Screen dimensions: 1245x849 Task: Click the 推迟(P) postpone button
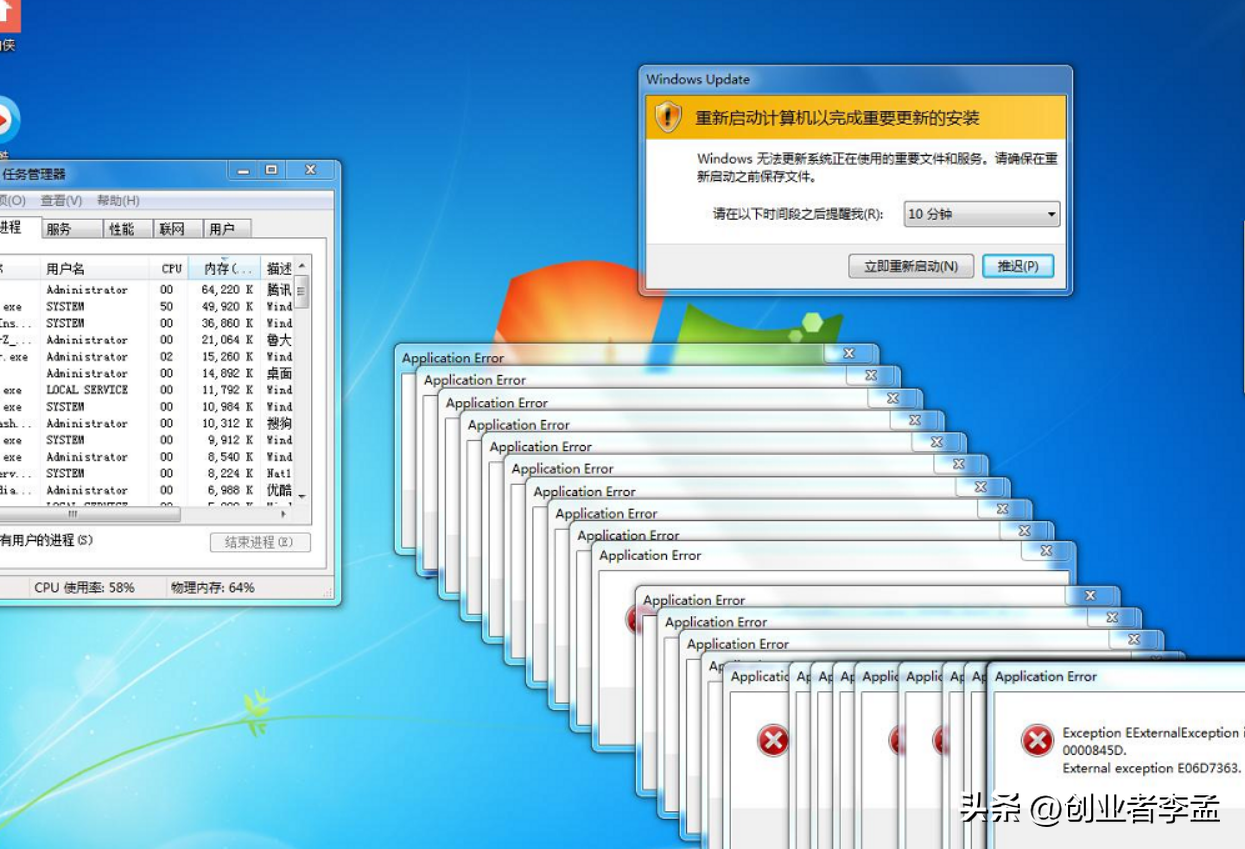coord(1018,266)
